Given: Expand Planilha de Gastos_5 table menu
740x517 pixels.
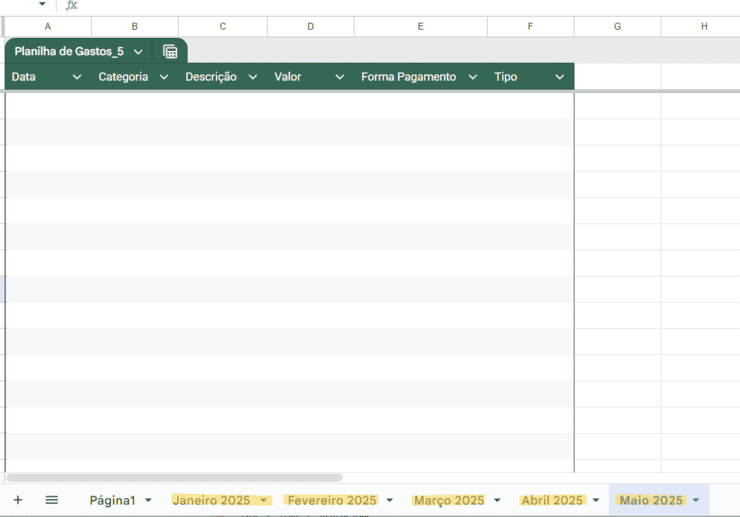Looking at the screenshot, I should coord(138,52).
